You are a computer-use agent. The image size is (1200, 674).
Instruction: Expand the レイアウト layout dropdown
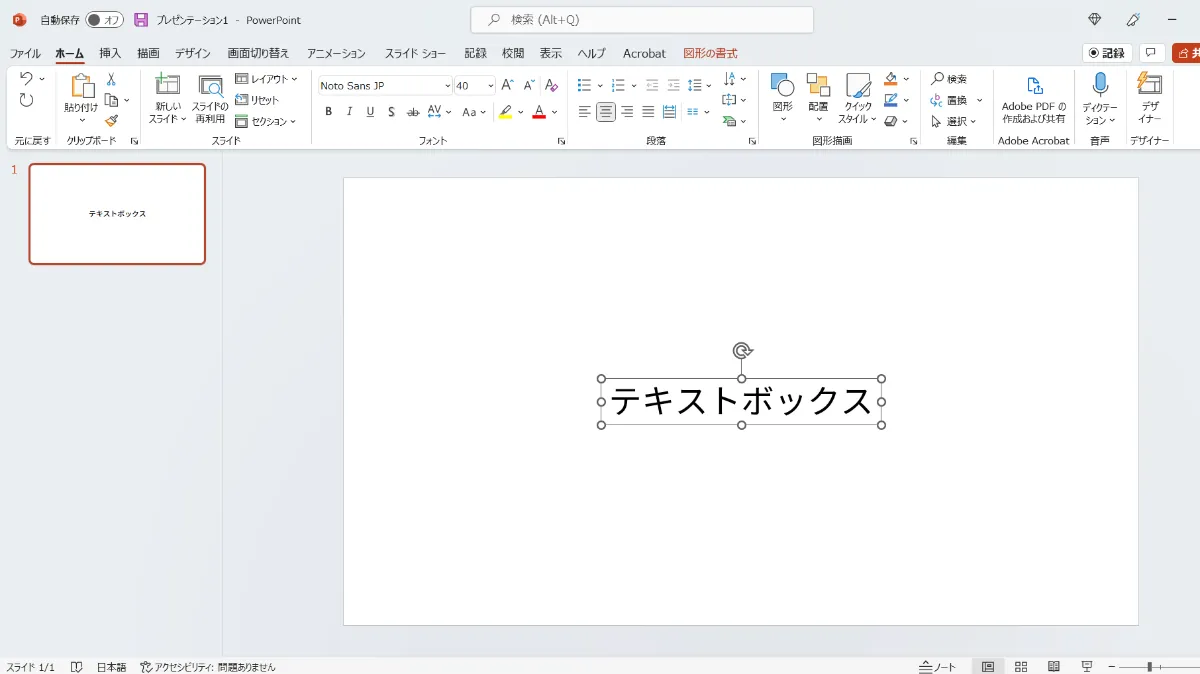(266, 79)
